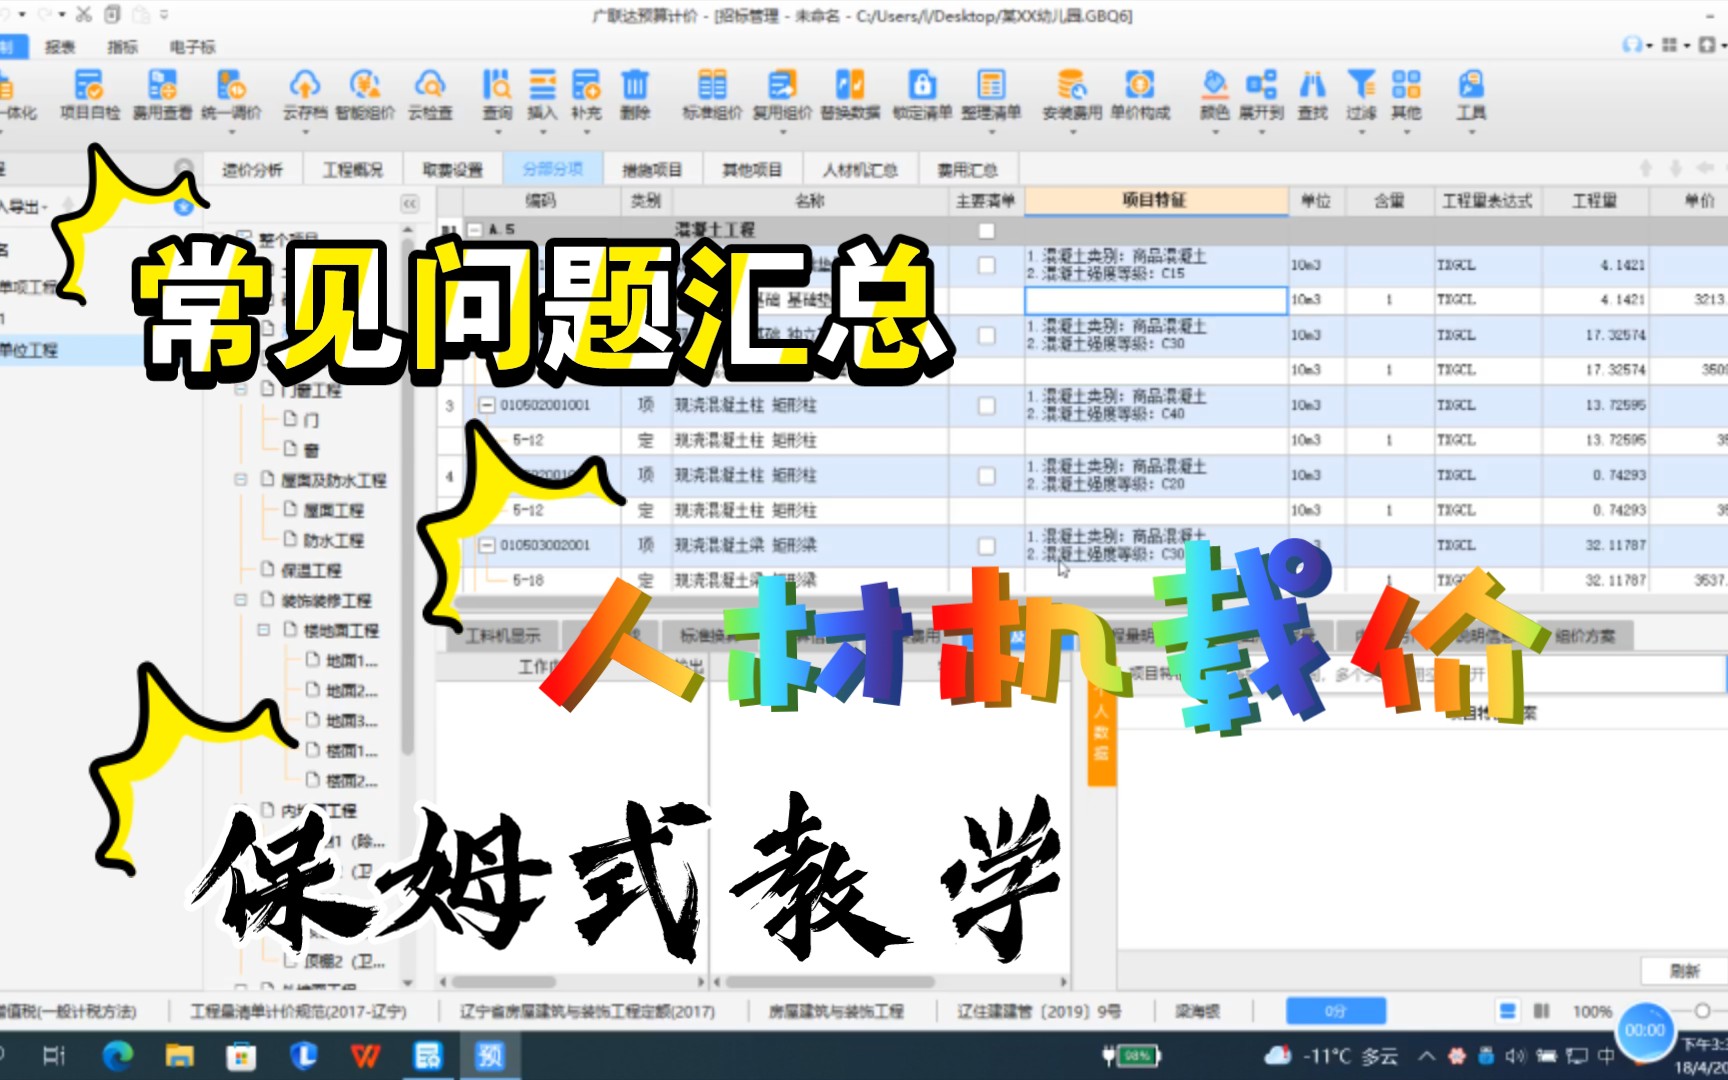This screenshot has width=1728, height=1080.
Task: Toggle 主要清单 checkbox in C40 row 010502001001
Action: click(986, 405)
